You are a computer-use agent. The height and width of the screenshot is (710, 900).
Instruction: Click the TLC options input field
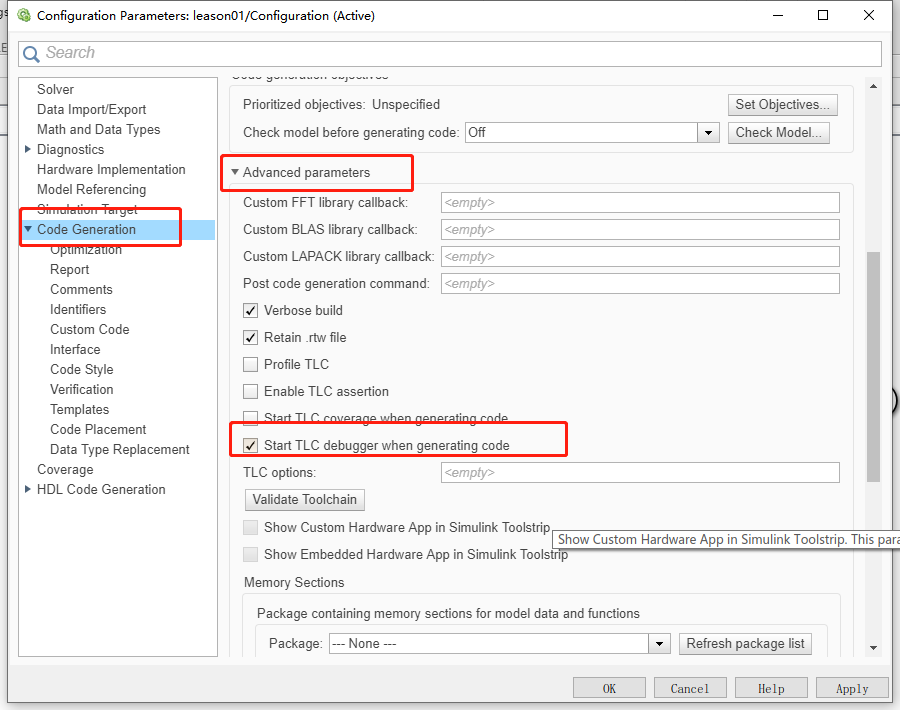[640, 472]
